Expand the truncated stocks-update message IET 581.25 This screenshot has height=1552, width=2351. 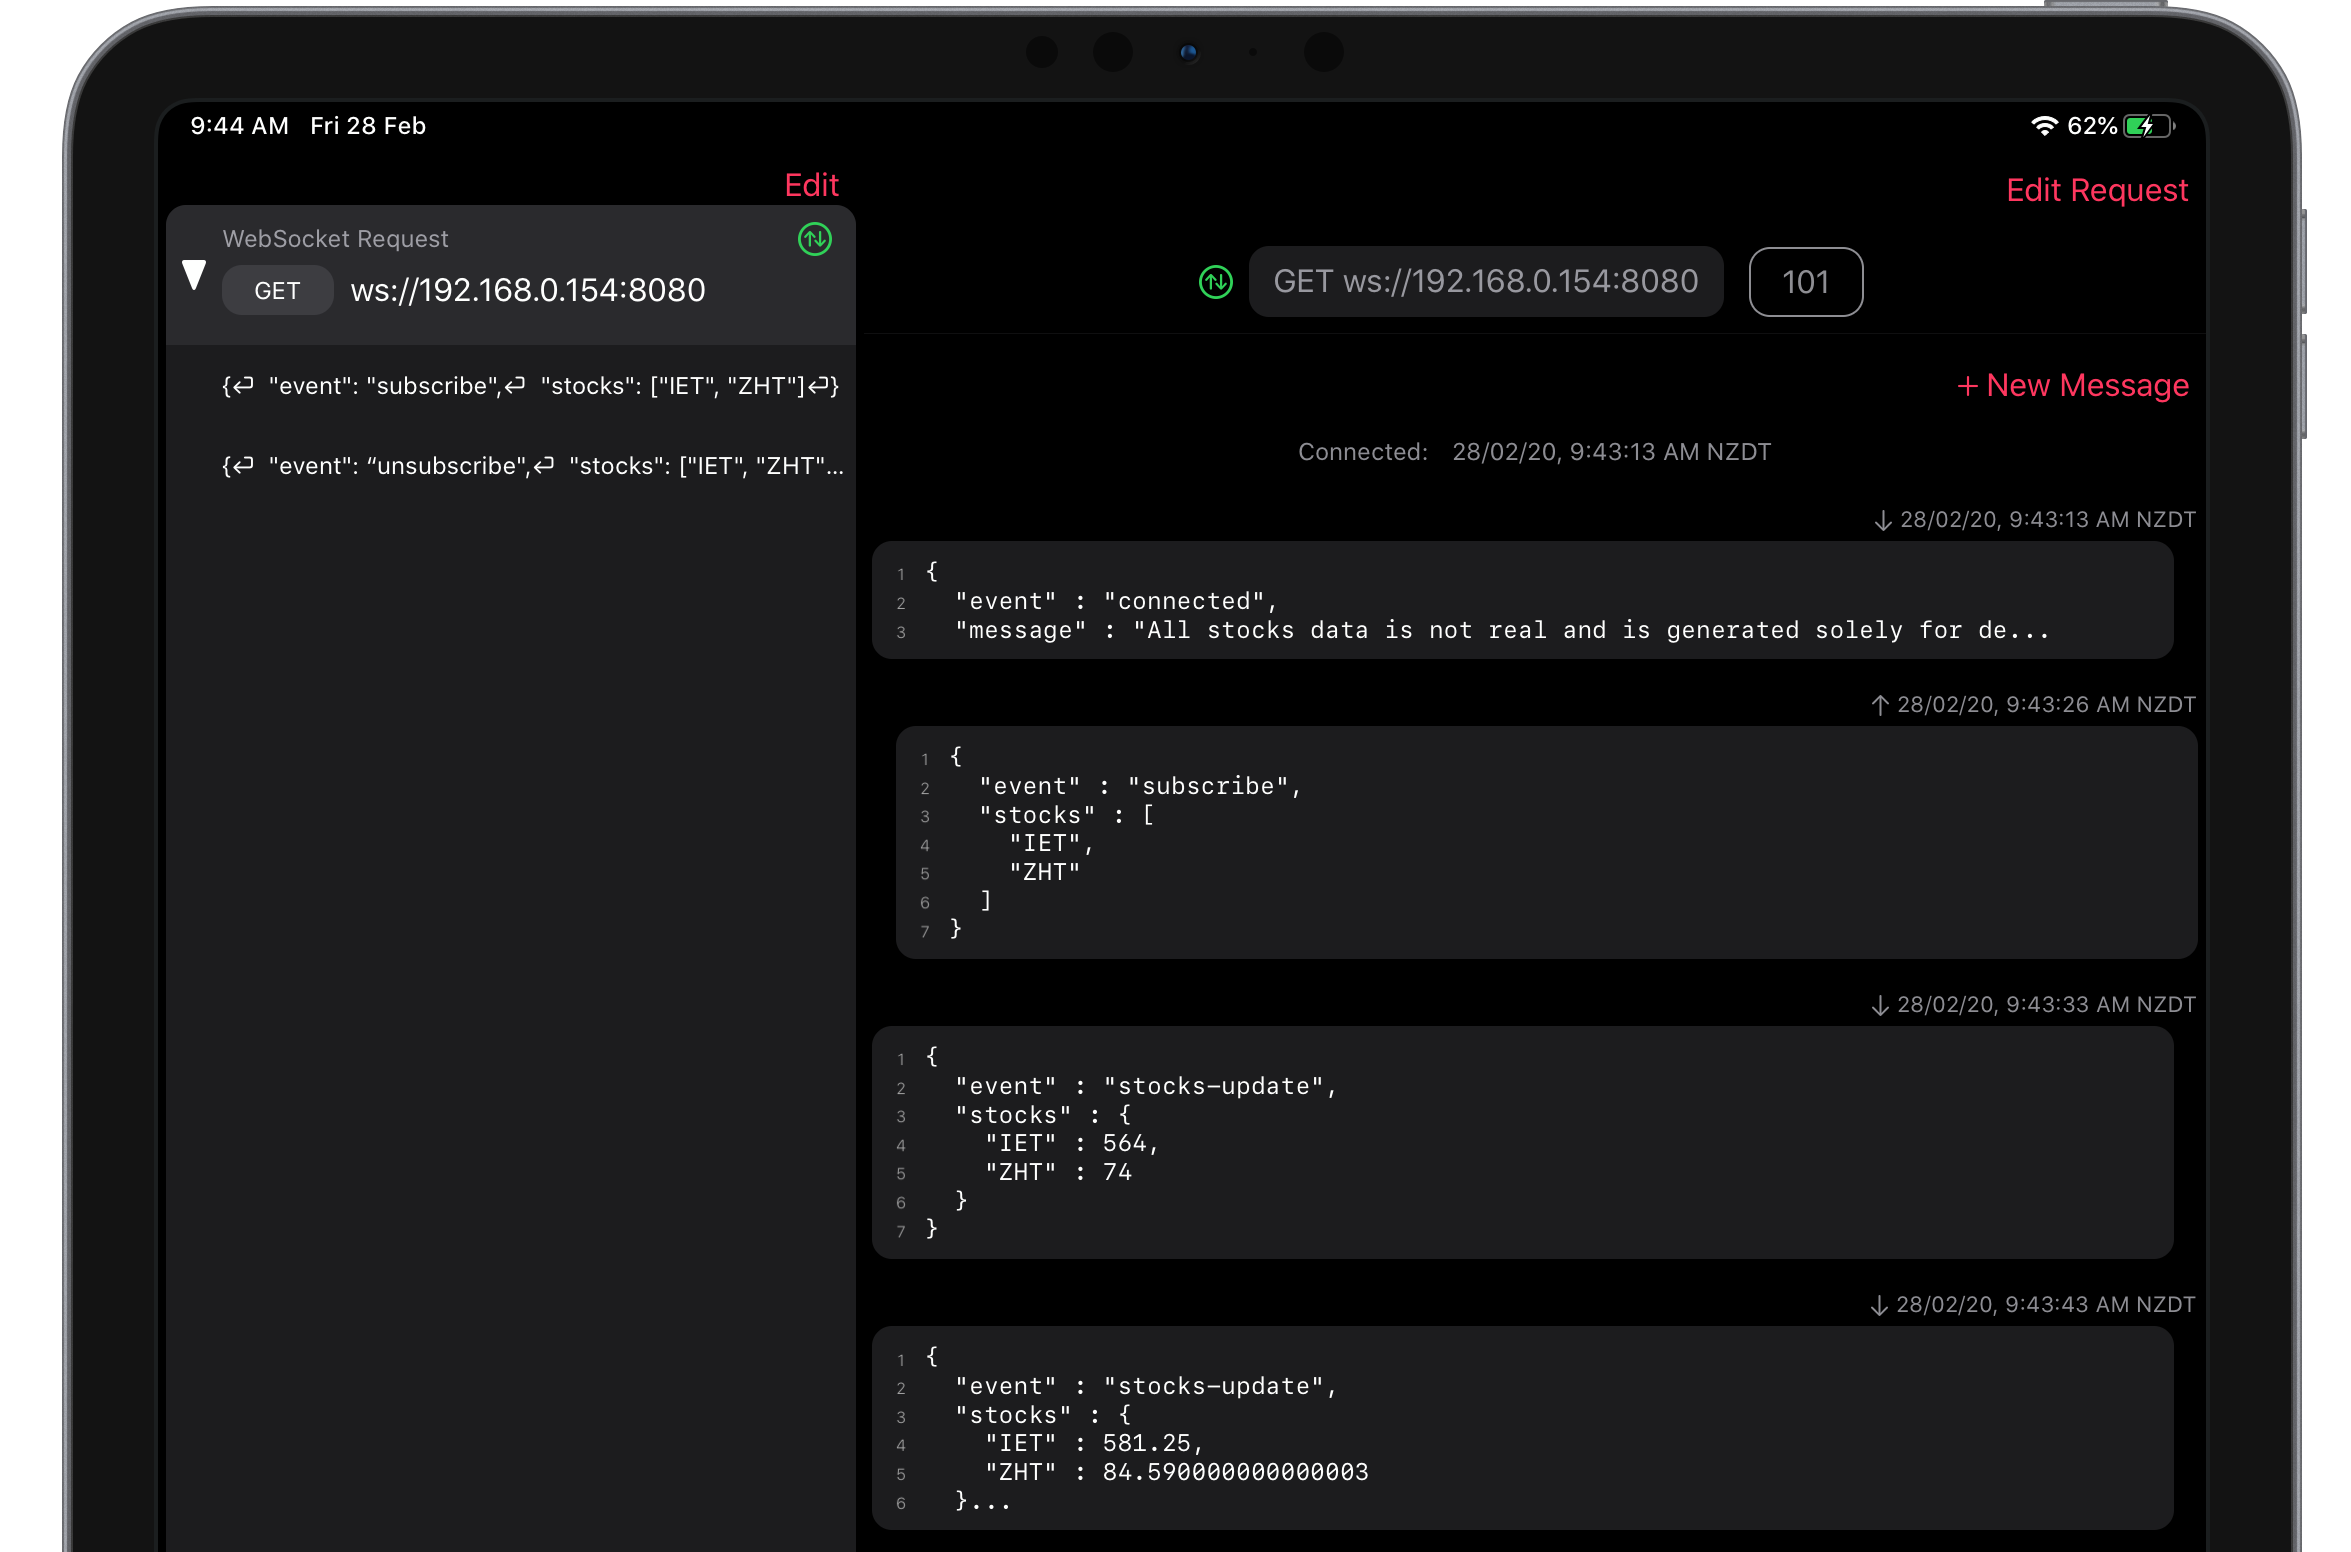tap(1521, 1428)
